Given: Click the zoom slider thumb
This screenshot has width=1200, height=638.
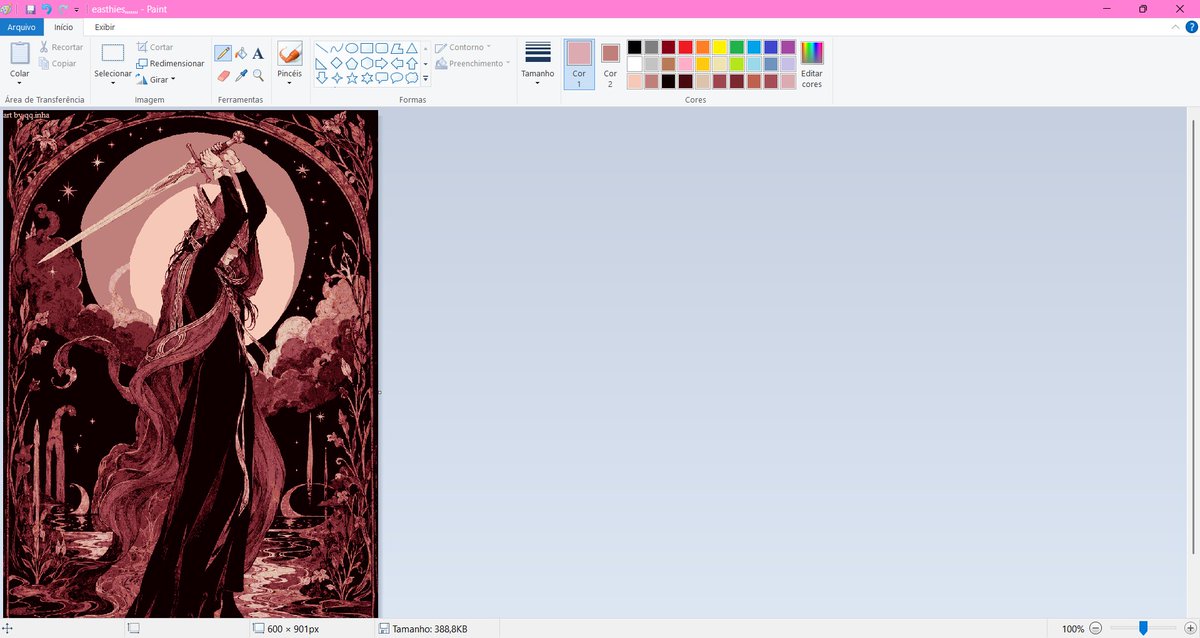Looking at the screenshot, I should click(1143, 628).
